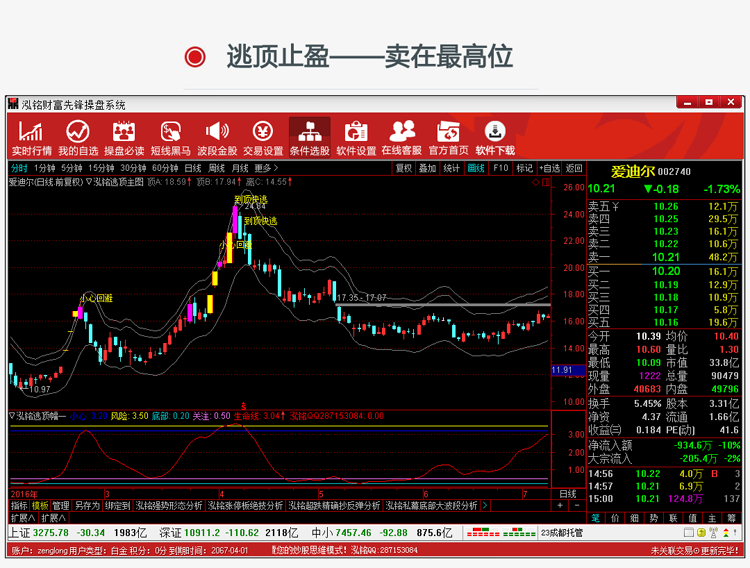The image size is (750, 568).
Task: Switch to 30分钟 timeframe
Action: [133, 168]
